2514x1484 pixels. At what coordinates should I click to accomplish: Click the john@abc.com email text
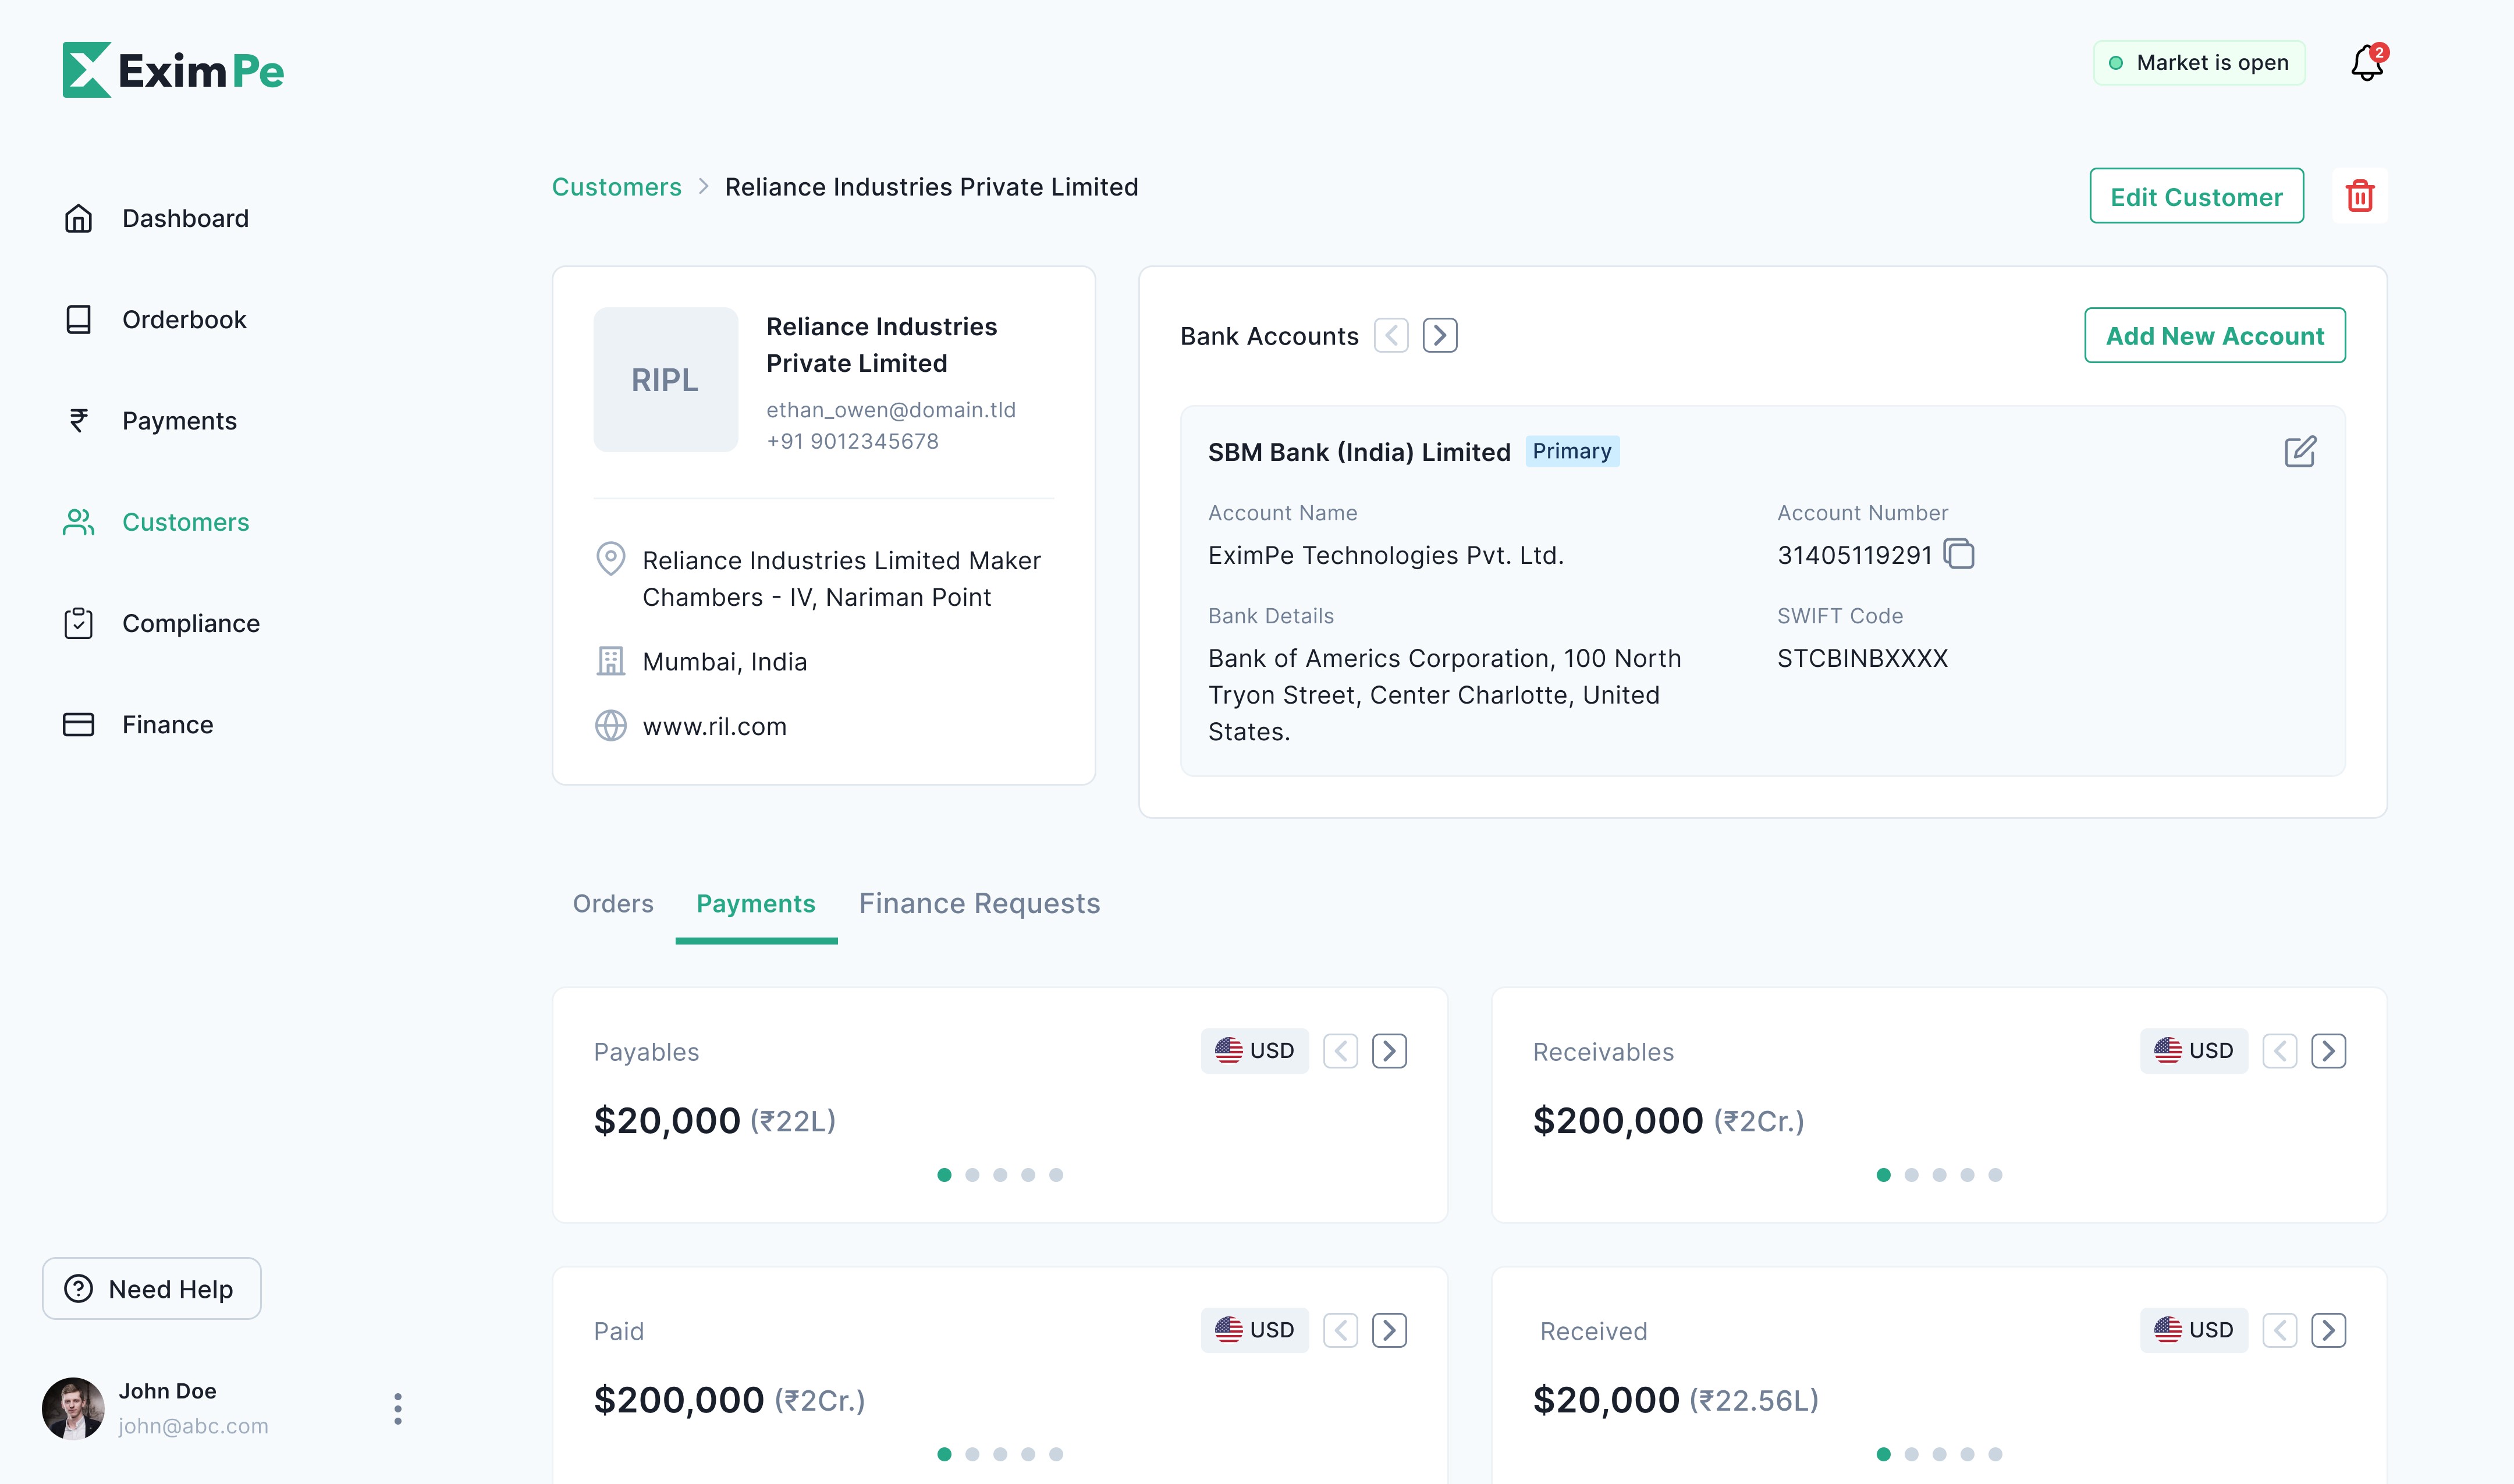(x=193, y=1426)
